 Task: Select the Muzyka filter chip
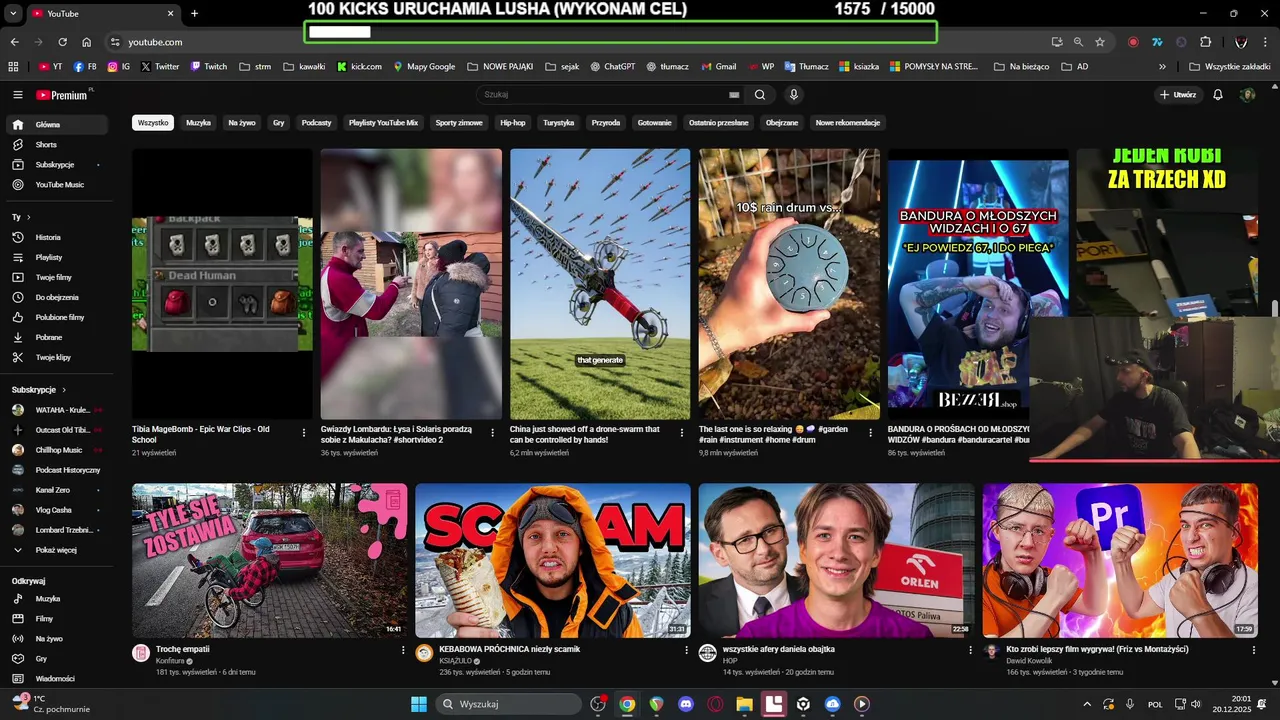[x=199, y=123]
